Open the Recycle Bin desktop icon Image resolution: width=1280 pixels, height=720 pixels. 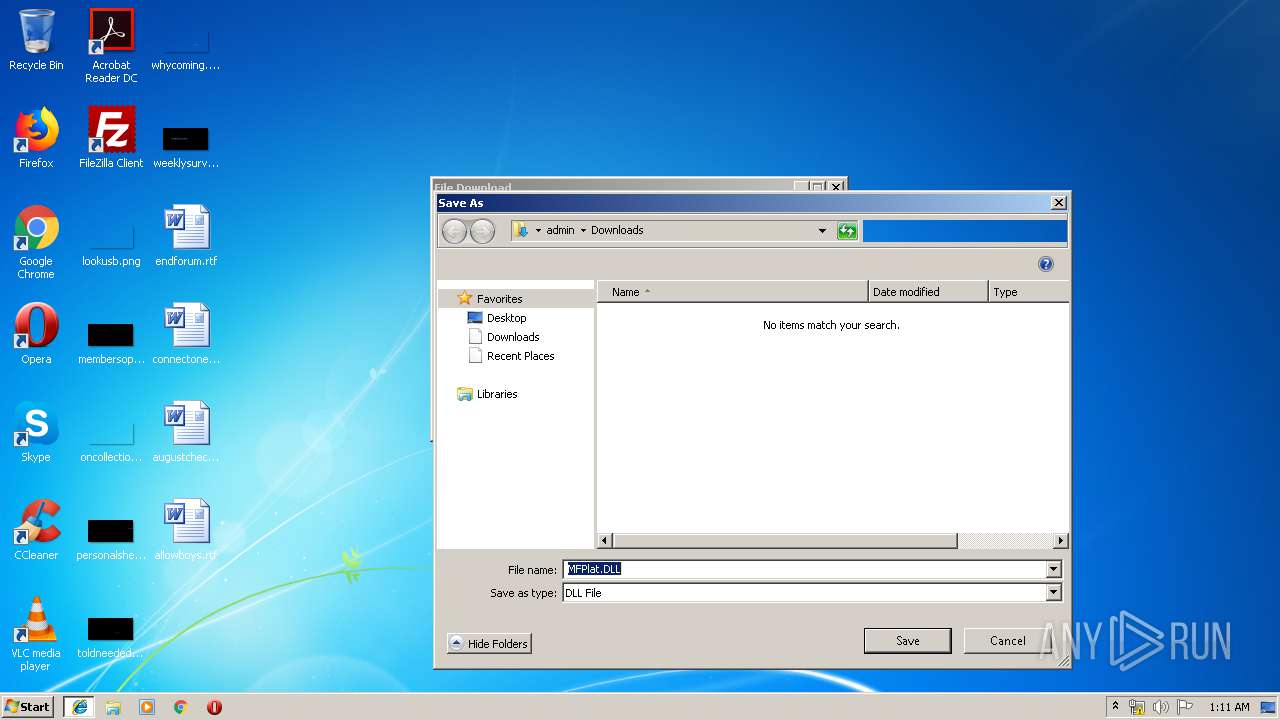(x=36, y=41)
